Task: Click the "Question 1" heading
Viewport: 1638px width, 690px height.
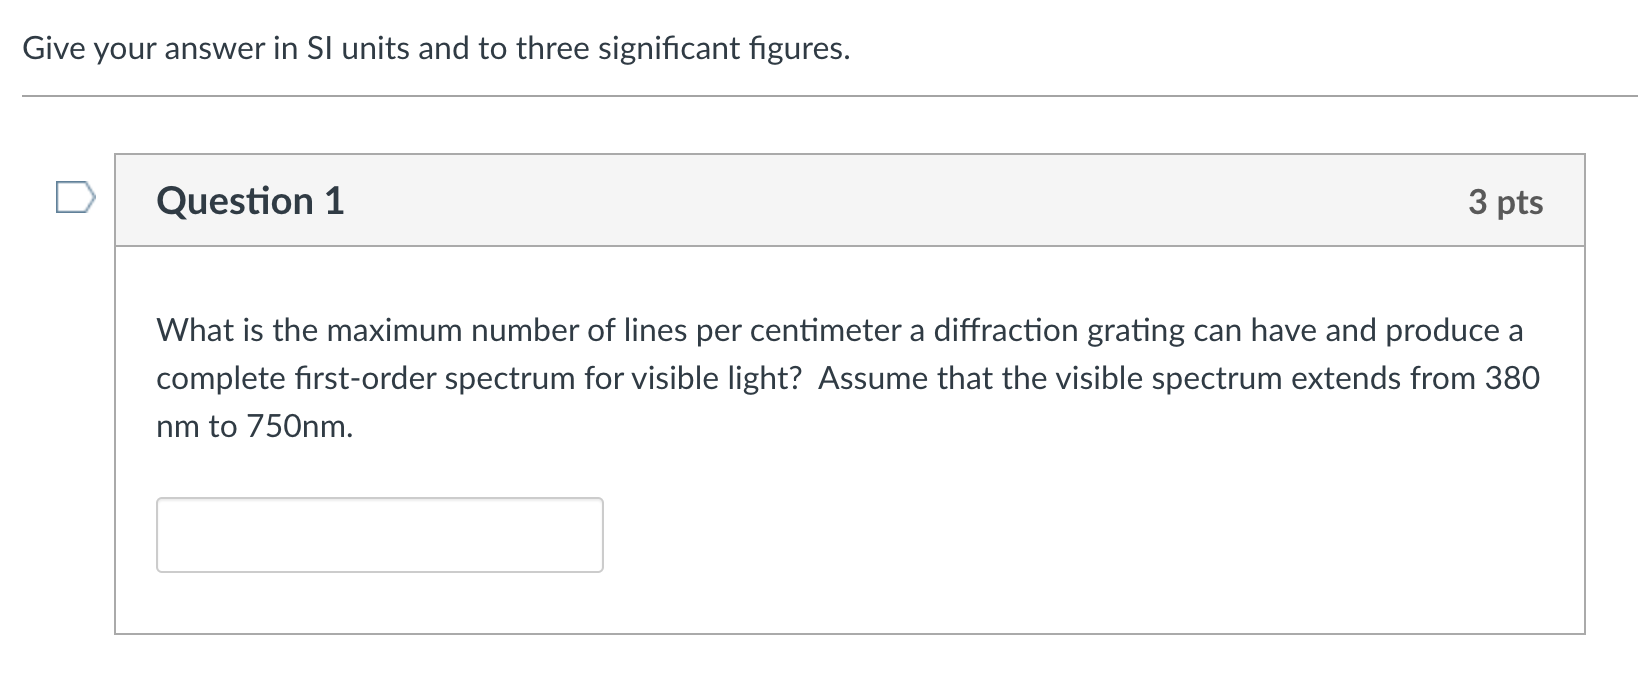Action: point(250,201)
